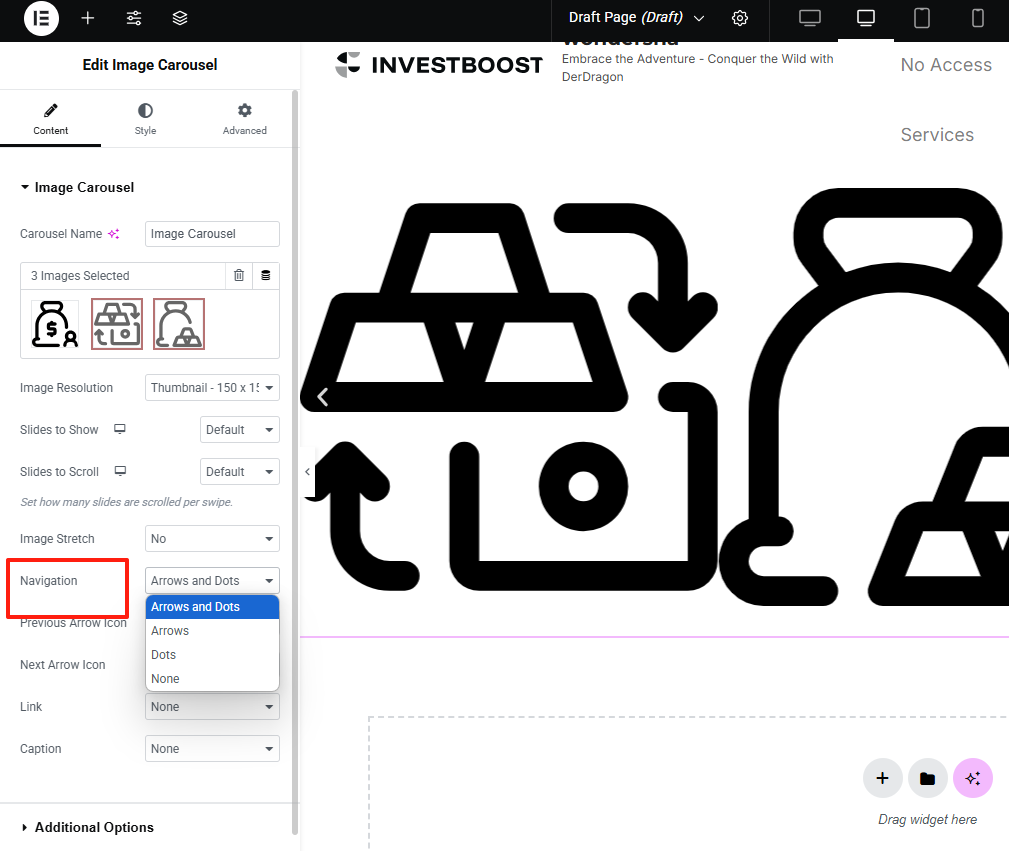Click the AI sparkle beside Carousel Name

click(112, 232)
